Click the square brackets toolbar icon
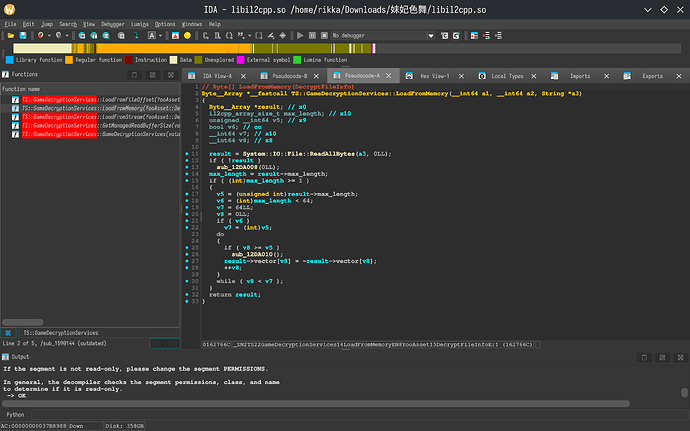This screenshot has height=431, width=690. click(x=259, y=36)
